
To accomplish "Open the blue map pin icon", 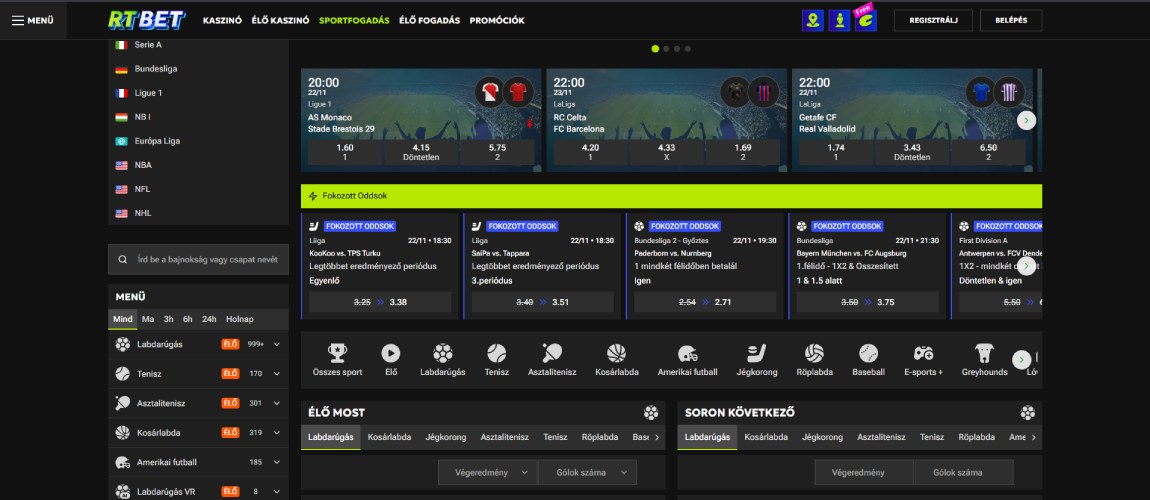I will 813,21.
